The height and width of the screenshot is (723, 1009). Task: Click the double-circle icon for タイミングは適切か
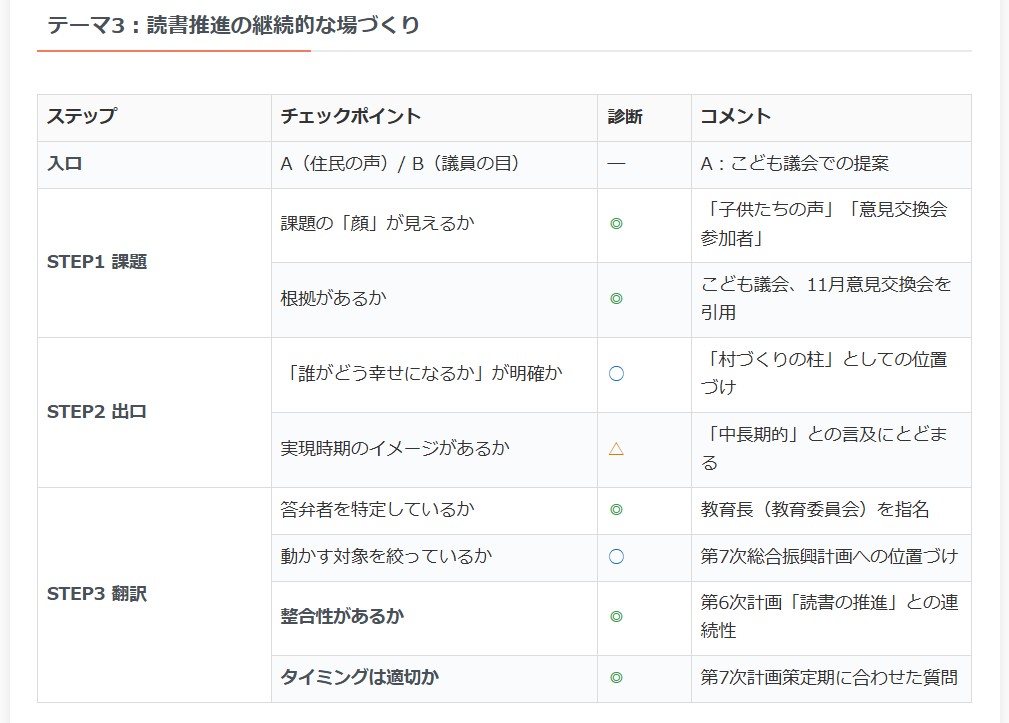(x=616, y=678)
